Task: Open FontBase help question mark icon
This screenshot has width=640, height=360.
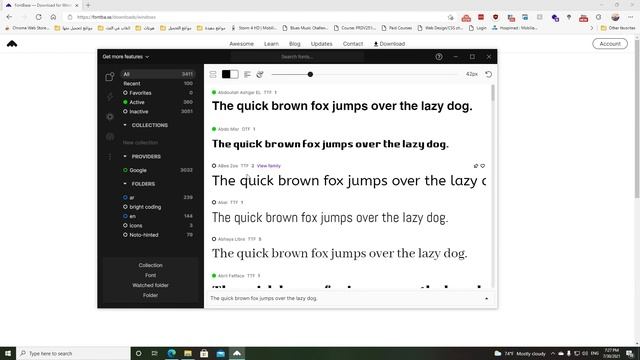Action: (x=439, y=57)
